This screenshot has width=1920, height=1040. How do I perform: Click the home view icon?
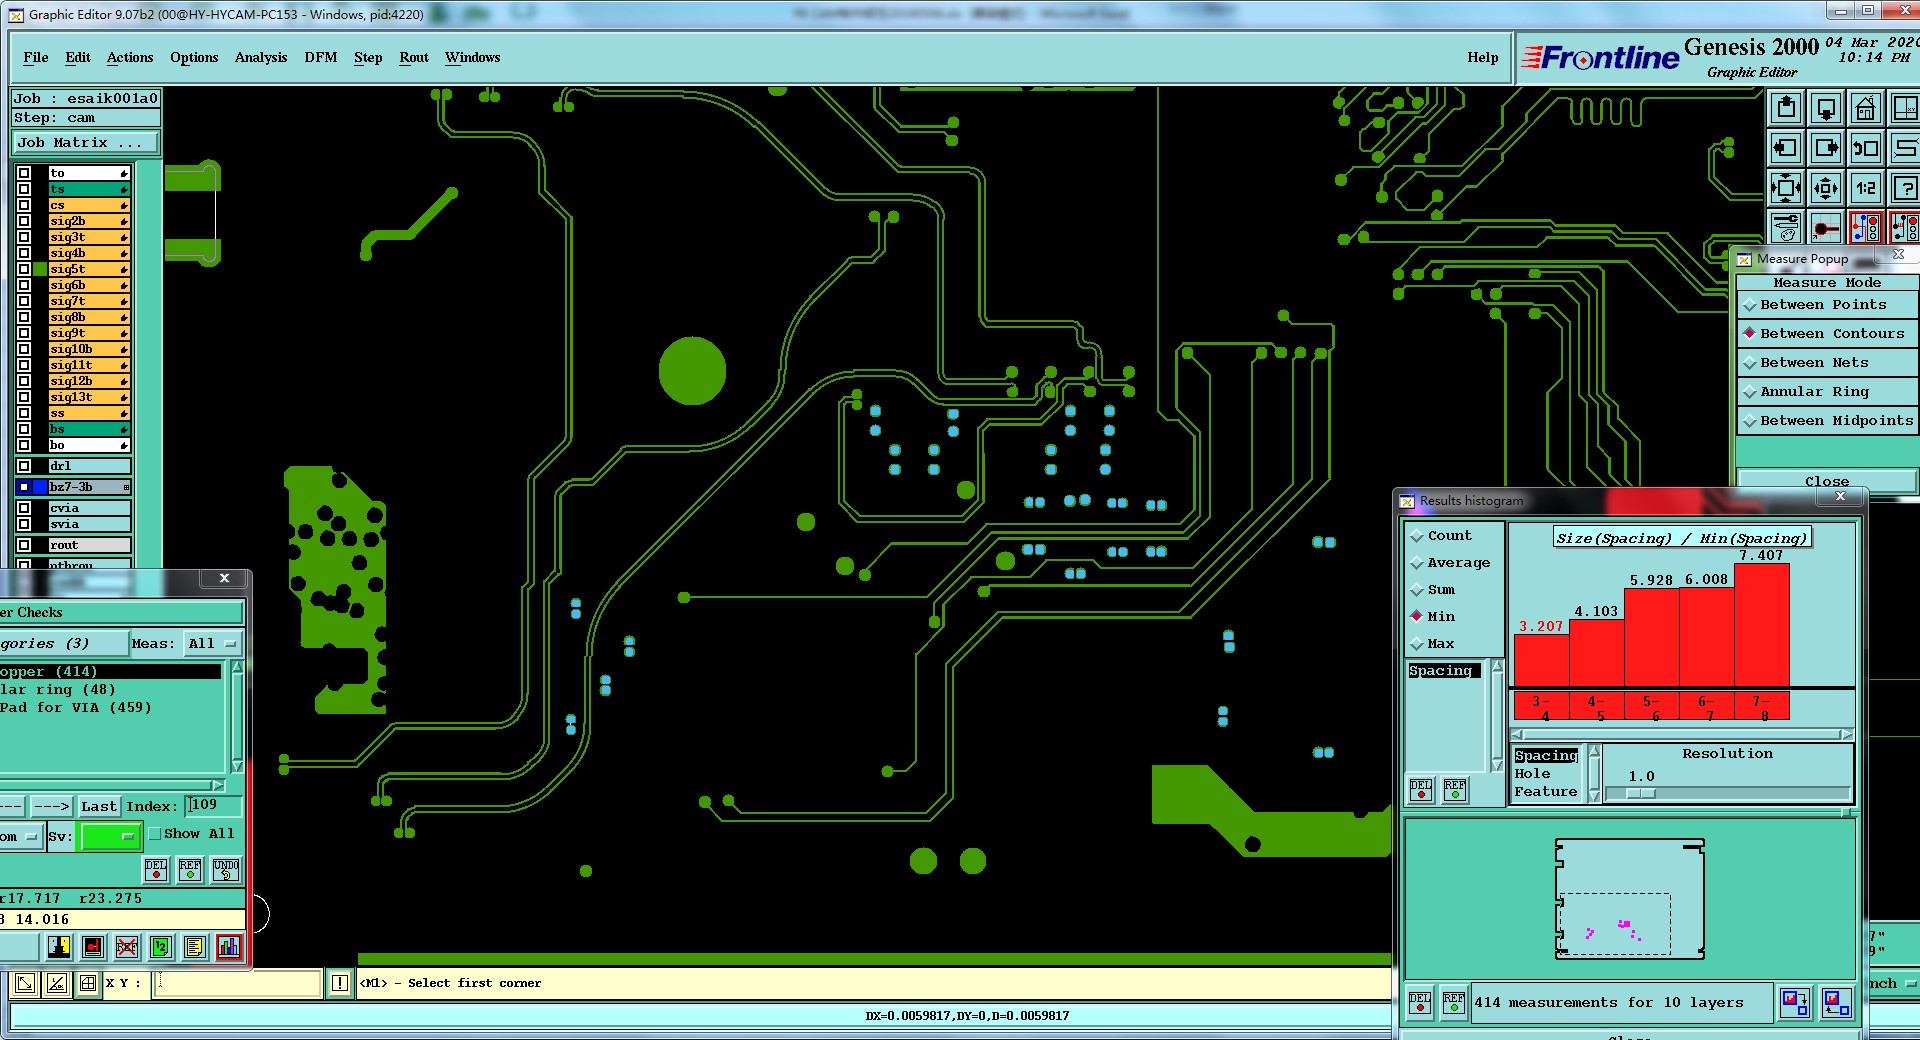1866,108
